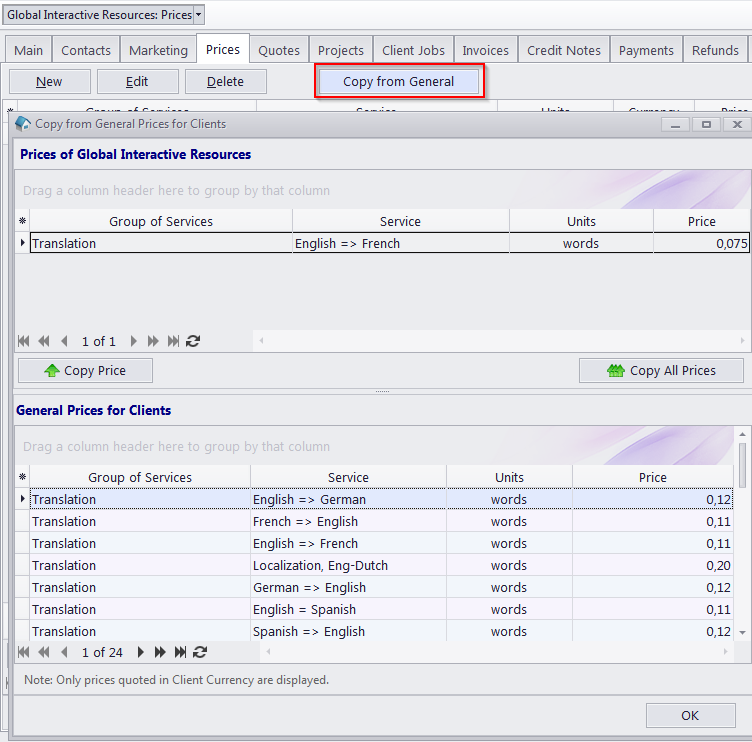The image size is (752, 742).
Task: Sort General Prices by Service column header
Action: [x=348, y=477]
